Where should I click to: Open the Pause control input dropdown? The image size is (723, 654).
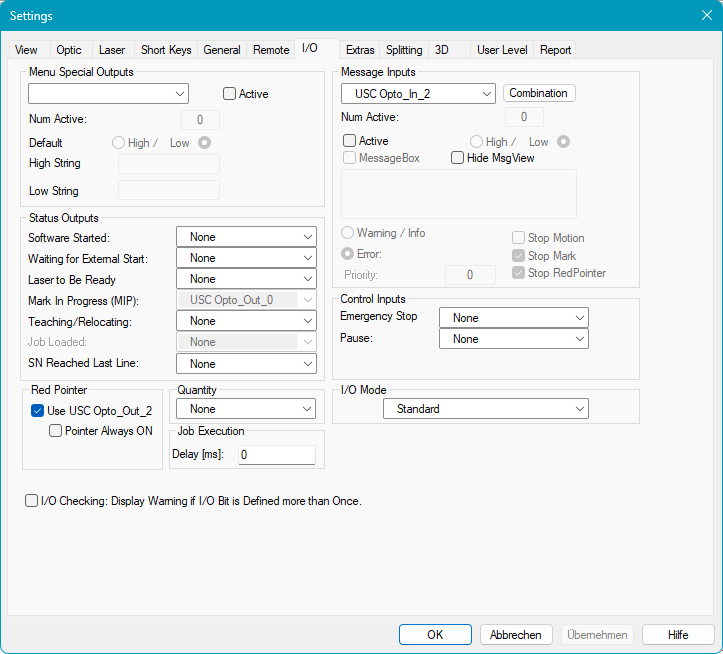[x=514, y=339]
